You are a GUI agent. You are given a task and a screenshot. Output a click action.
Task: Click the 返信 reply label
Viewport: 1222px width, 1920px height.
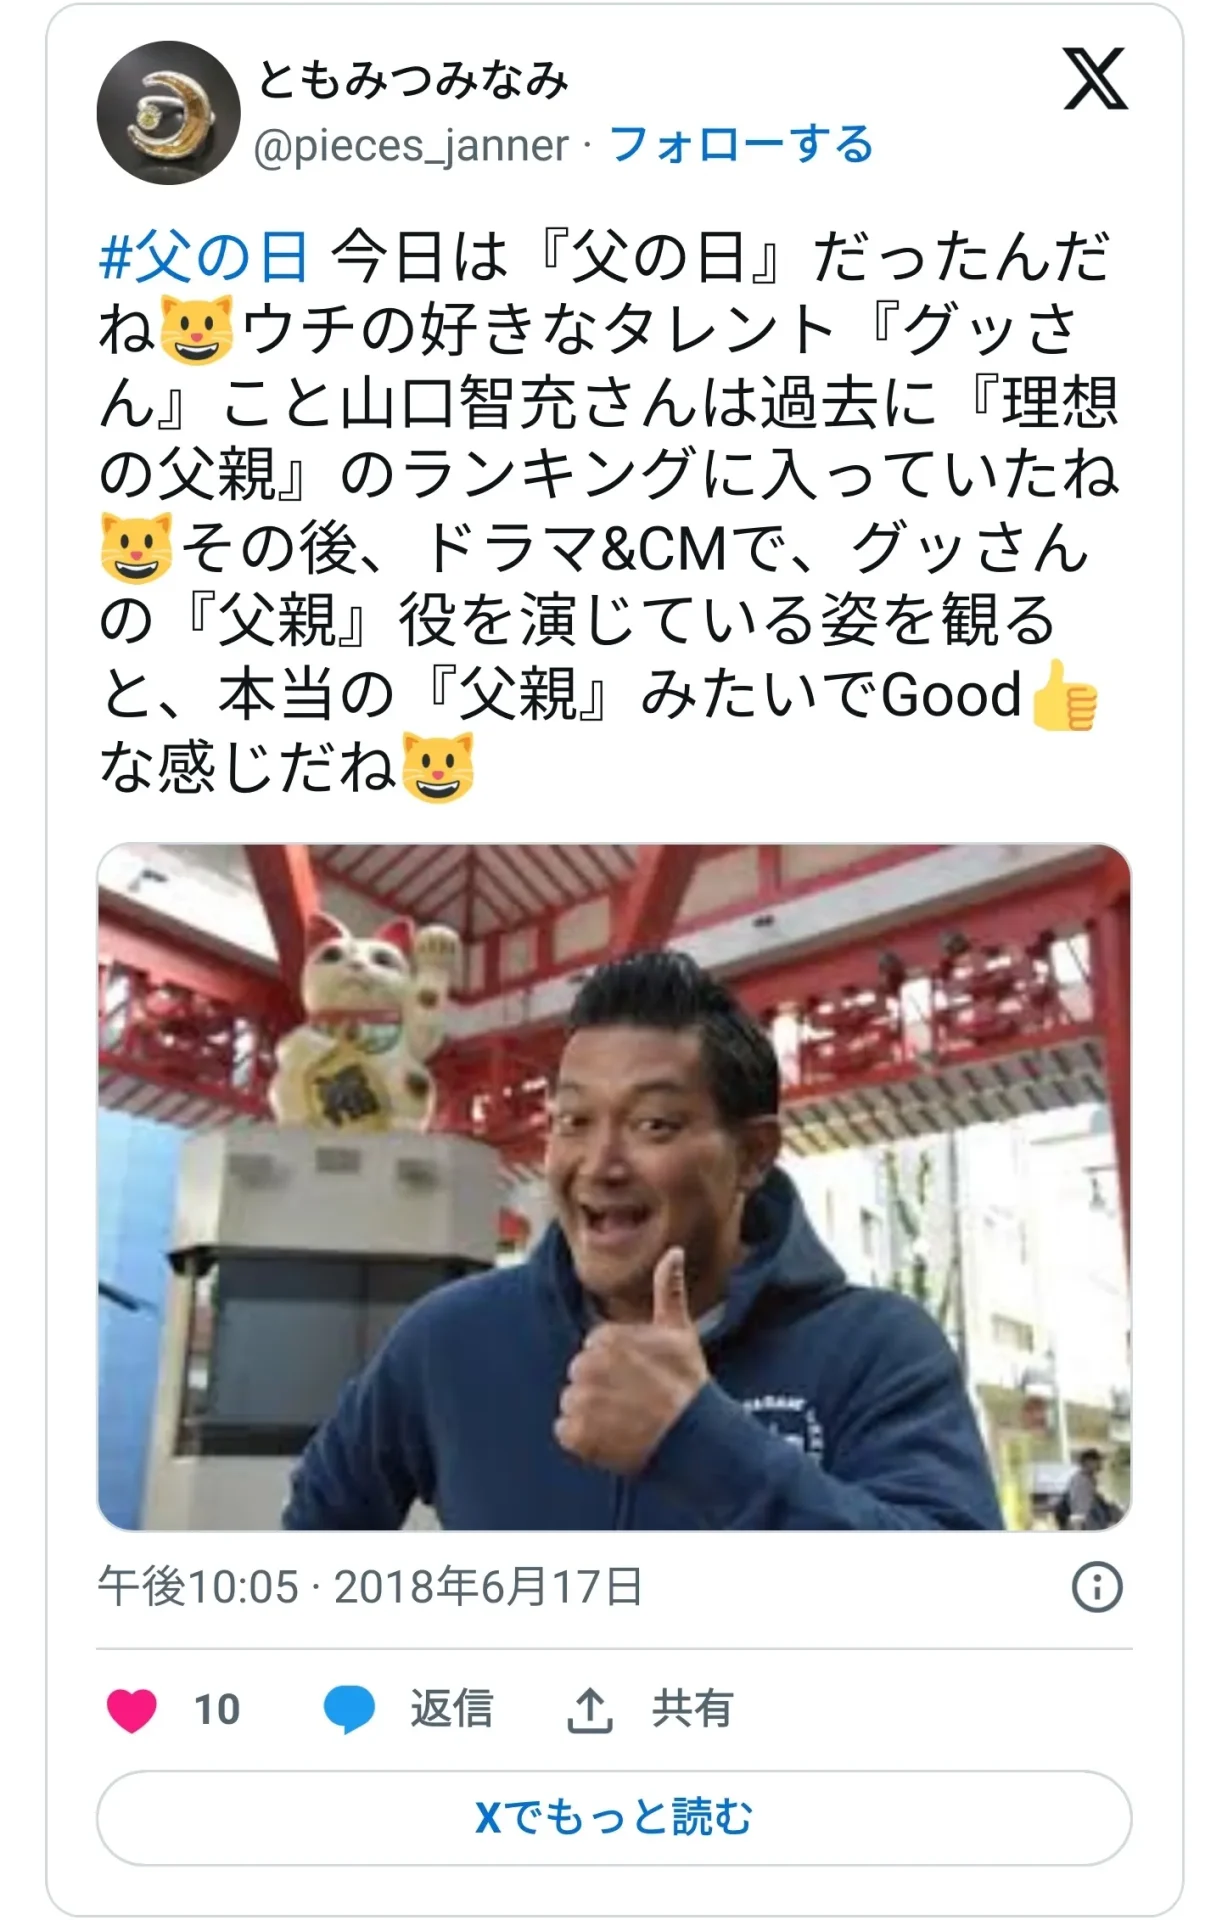(x=451, y=1709)
